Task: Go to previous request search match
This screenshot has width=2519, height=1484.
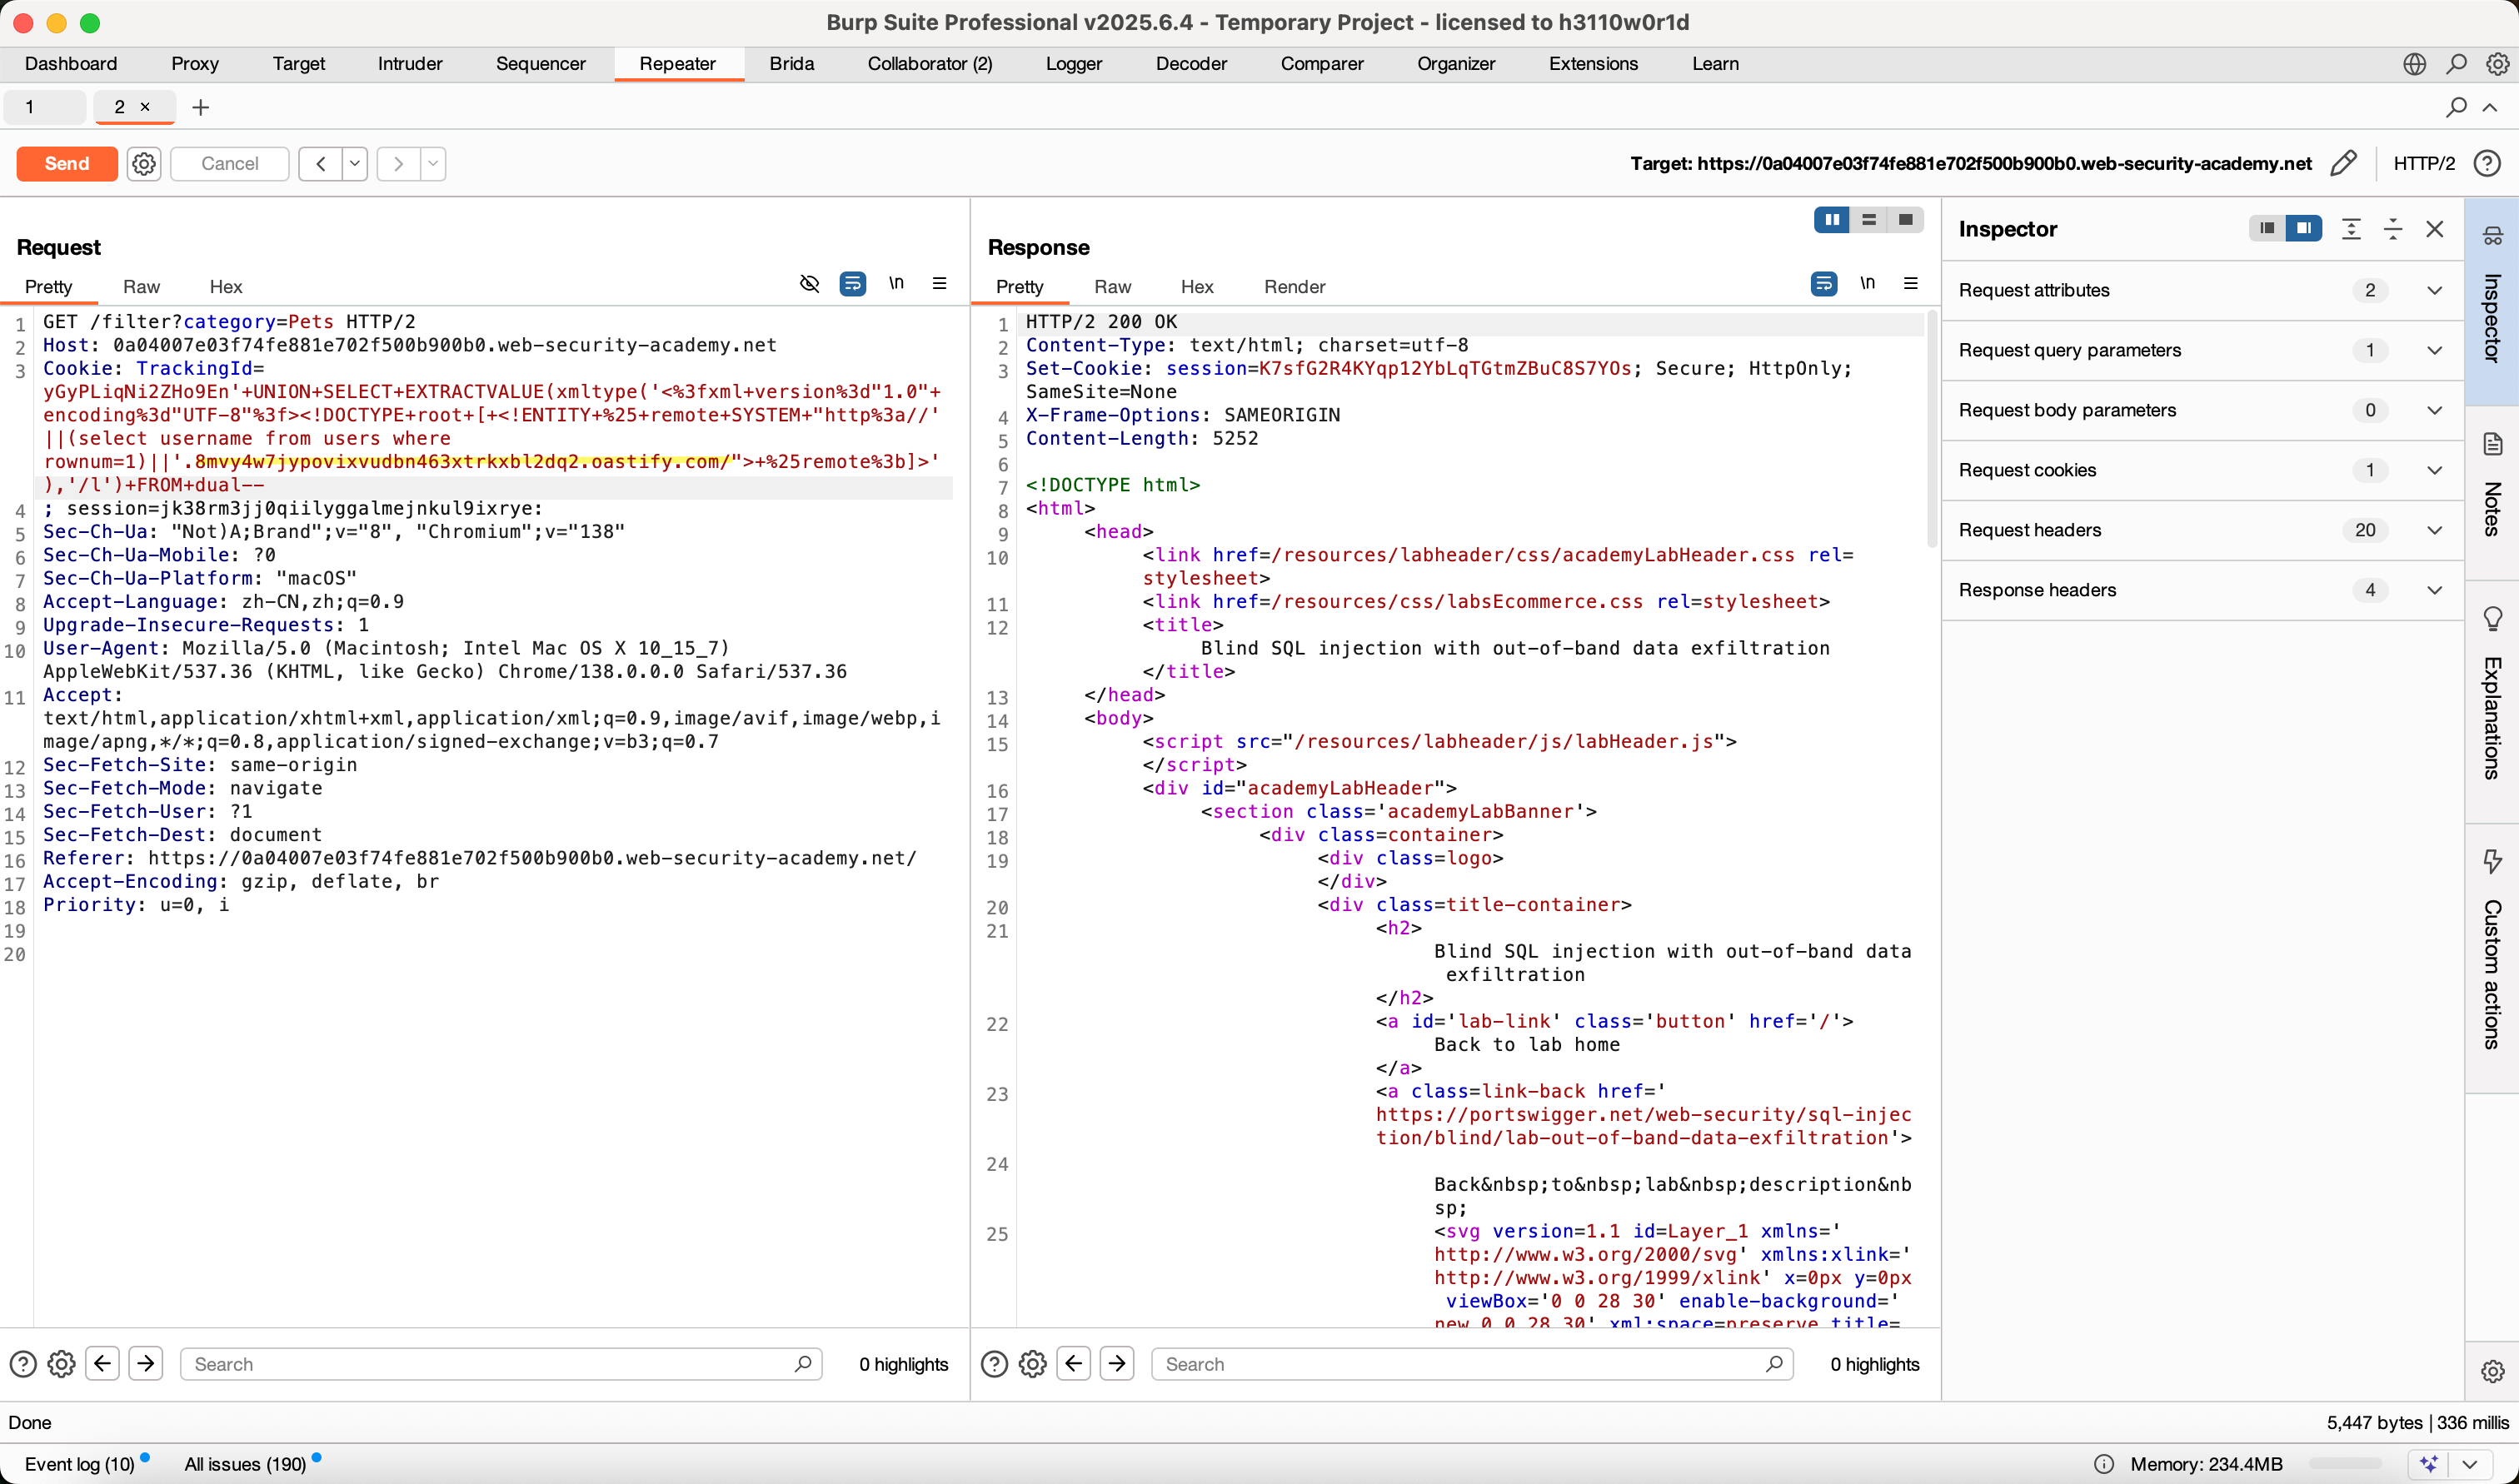Action: click(x=103, y=1362)
